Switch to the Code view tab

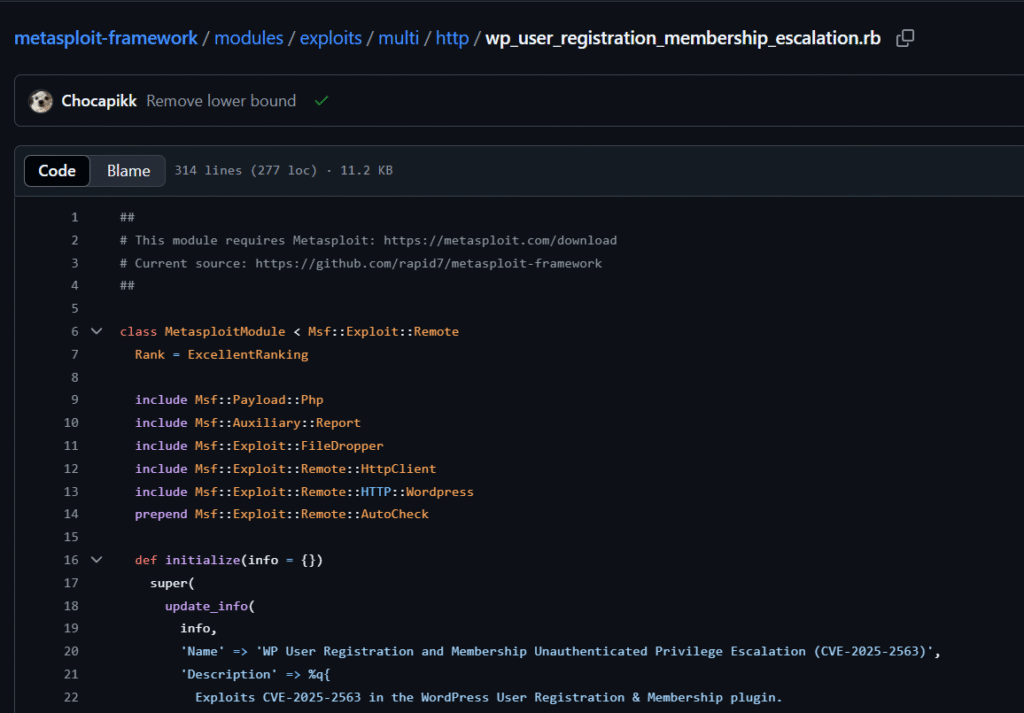click(x=57, y=171)
